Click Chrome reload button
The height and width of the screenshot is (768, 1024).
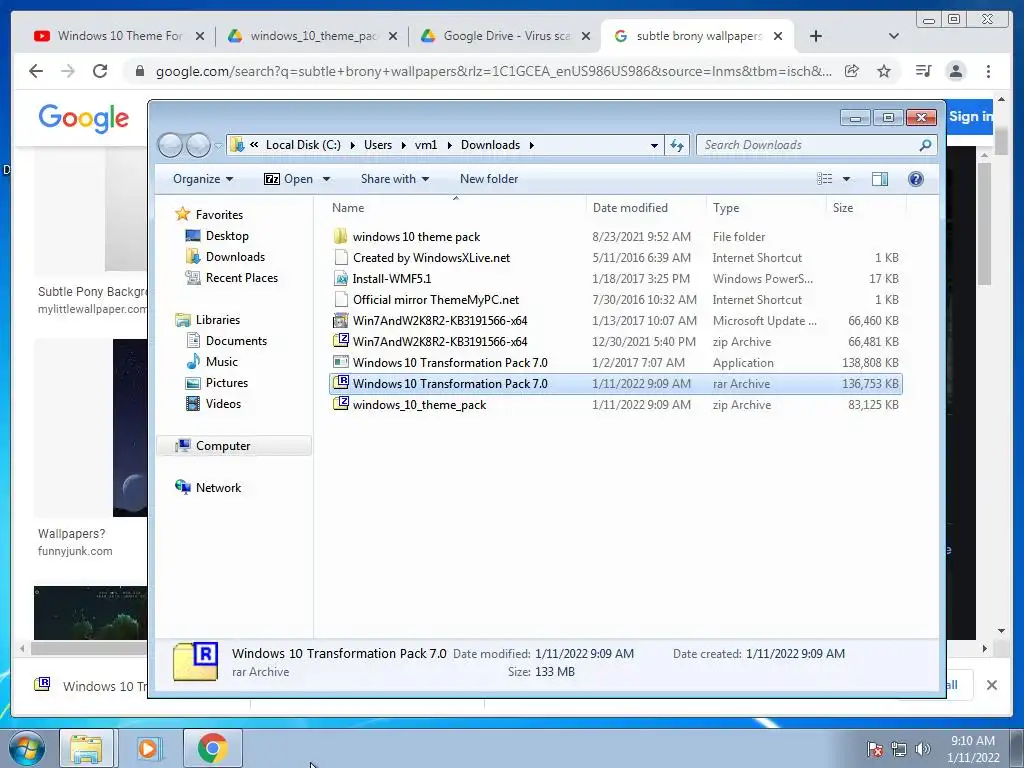pyautogui.click(x=100, y=71)
